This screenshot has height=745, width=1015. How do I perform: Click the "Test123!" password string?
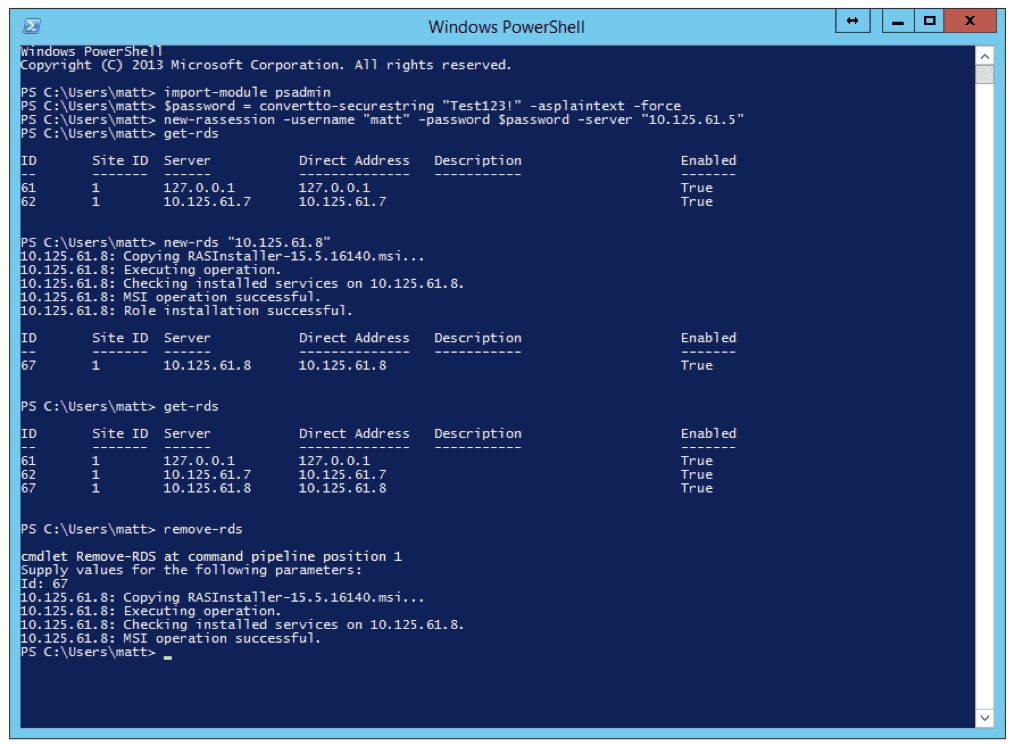482,106
